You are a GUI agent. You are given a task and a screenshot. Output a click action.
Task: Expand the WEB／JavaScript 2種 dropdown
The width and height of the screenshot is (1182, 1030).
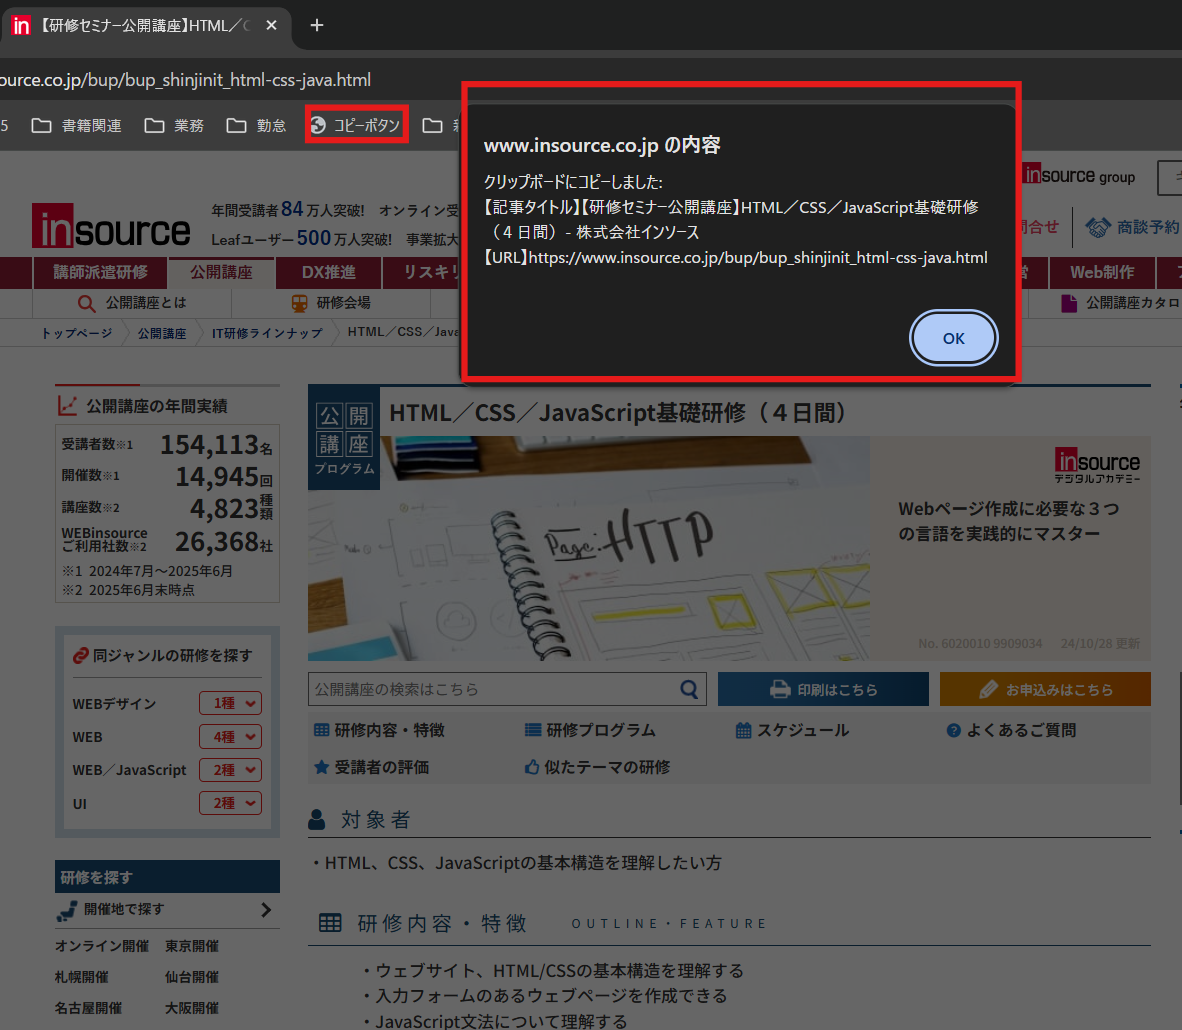pos(230,770)
